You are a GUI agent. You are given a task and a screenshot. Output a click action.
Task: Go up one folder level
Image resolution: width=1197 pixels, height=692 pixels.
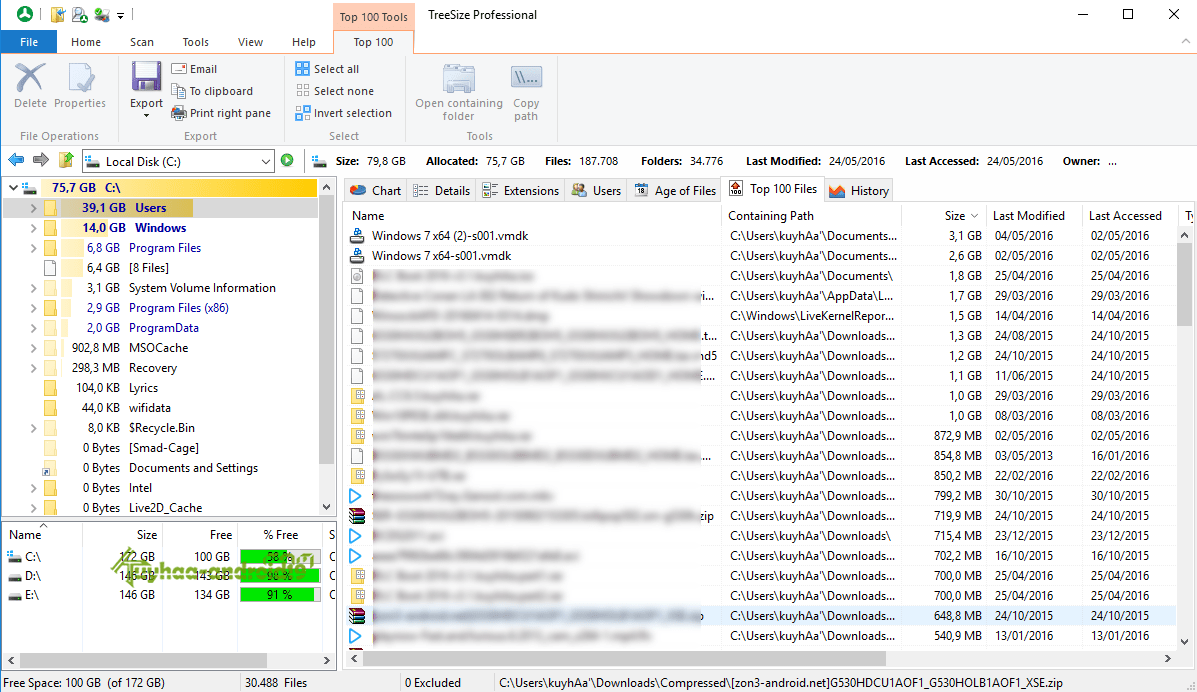tap(66, 160)
